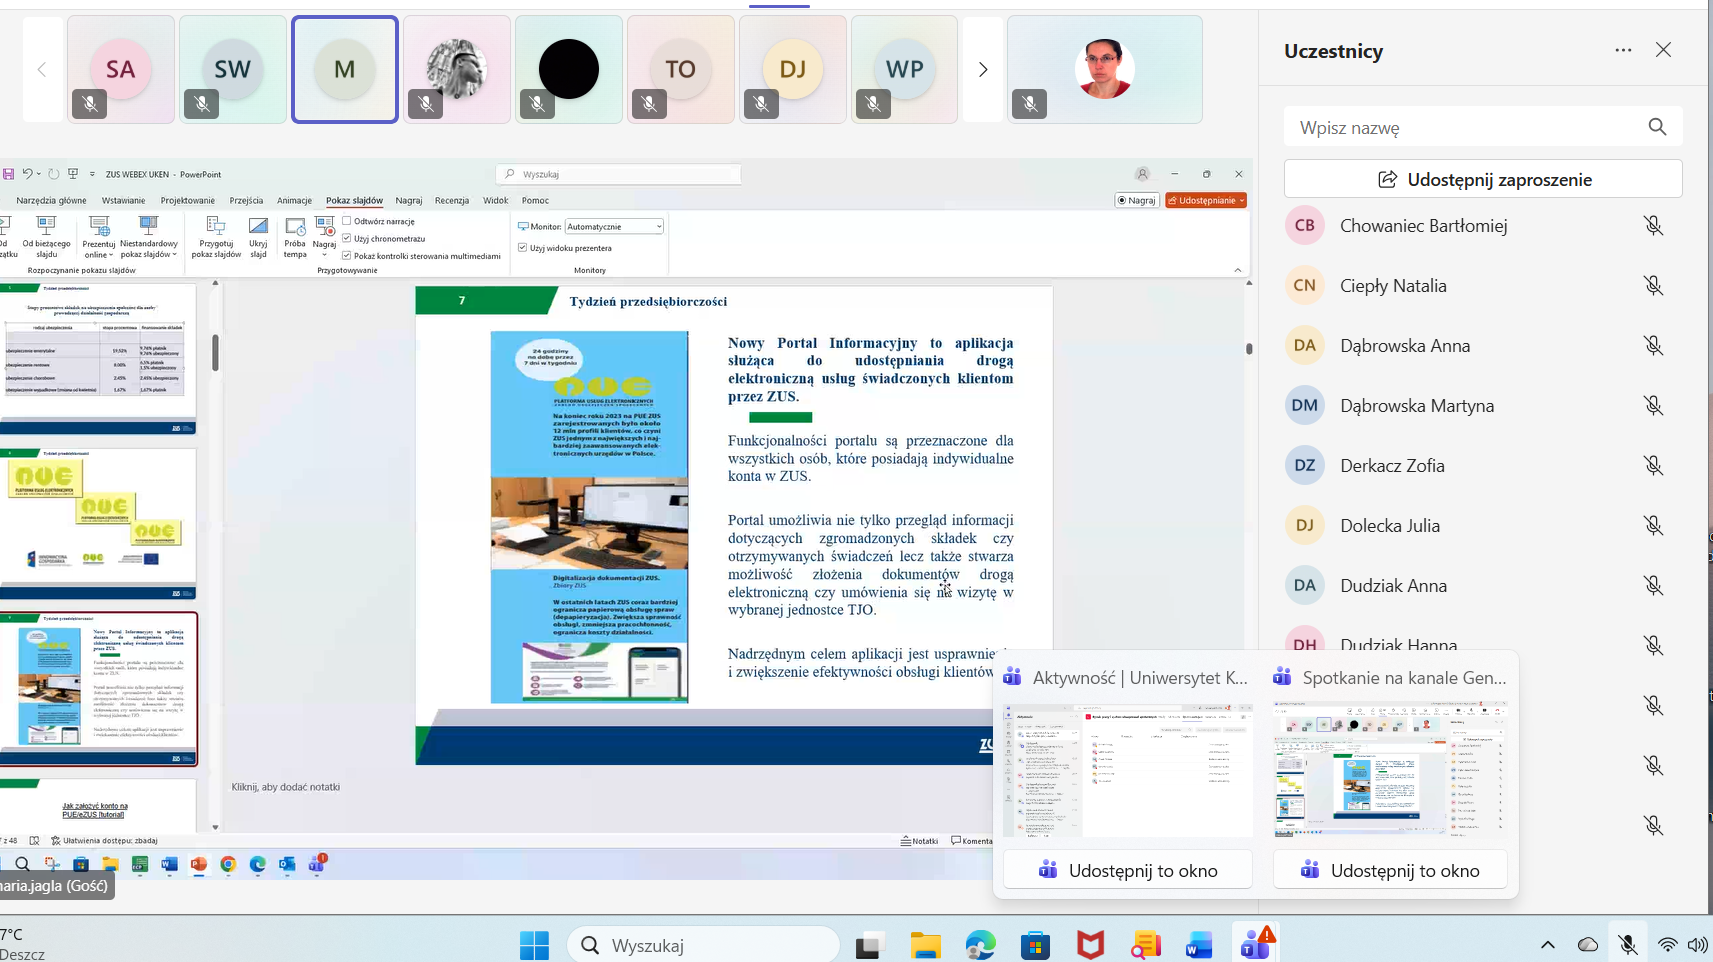
Task: Open more options in Uczestnicy panel
Action: click(x=1622, y=50)
